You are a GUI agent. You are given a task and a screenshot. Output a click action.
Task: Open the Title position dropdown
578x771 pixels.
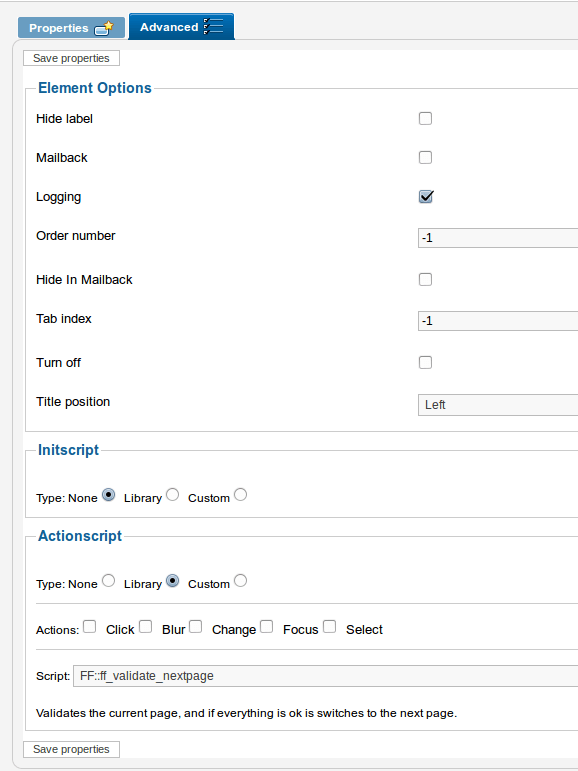click(x=498, y=405)
